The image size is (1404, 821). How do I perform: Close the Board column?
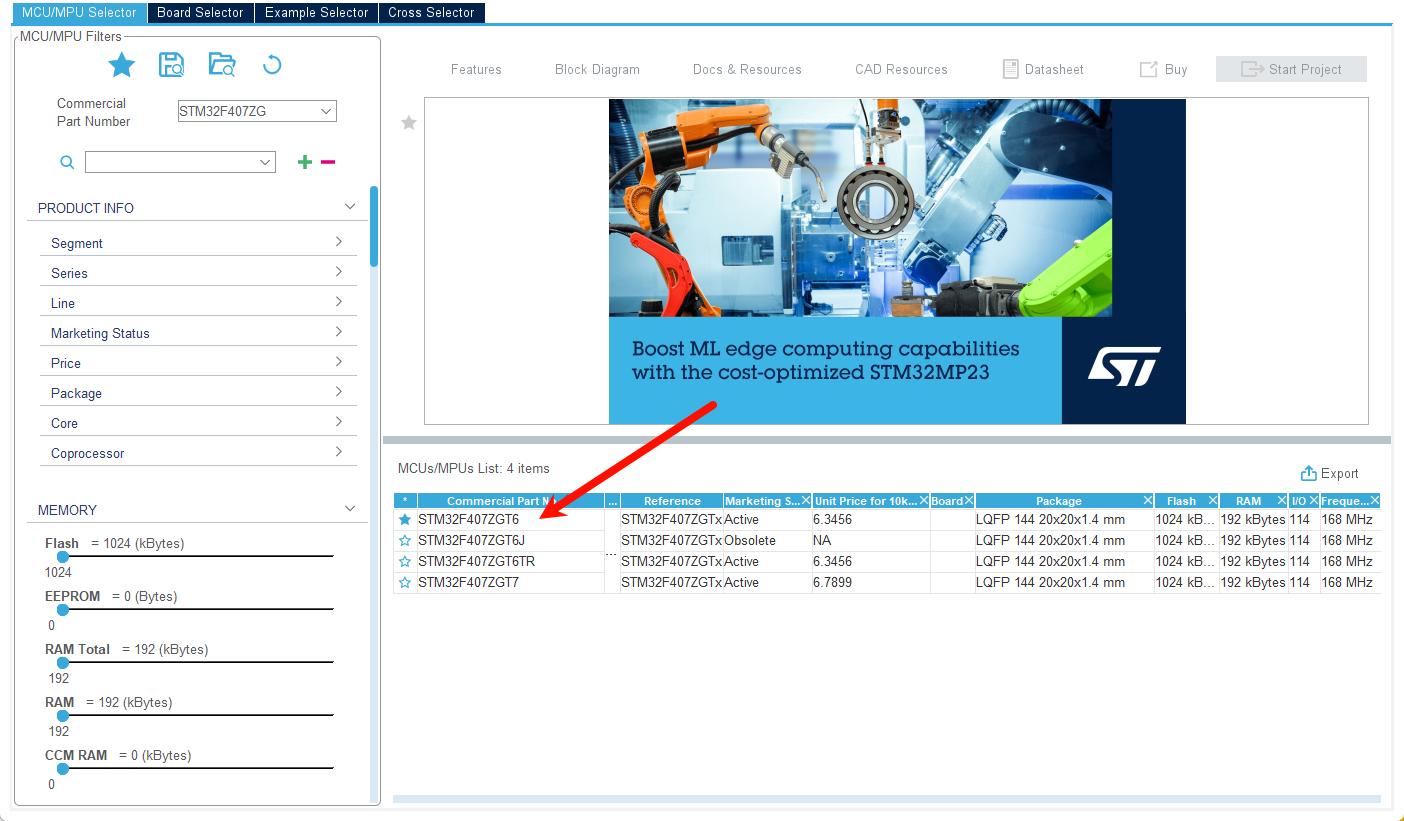click(969, 501)
